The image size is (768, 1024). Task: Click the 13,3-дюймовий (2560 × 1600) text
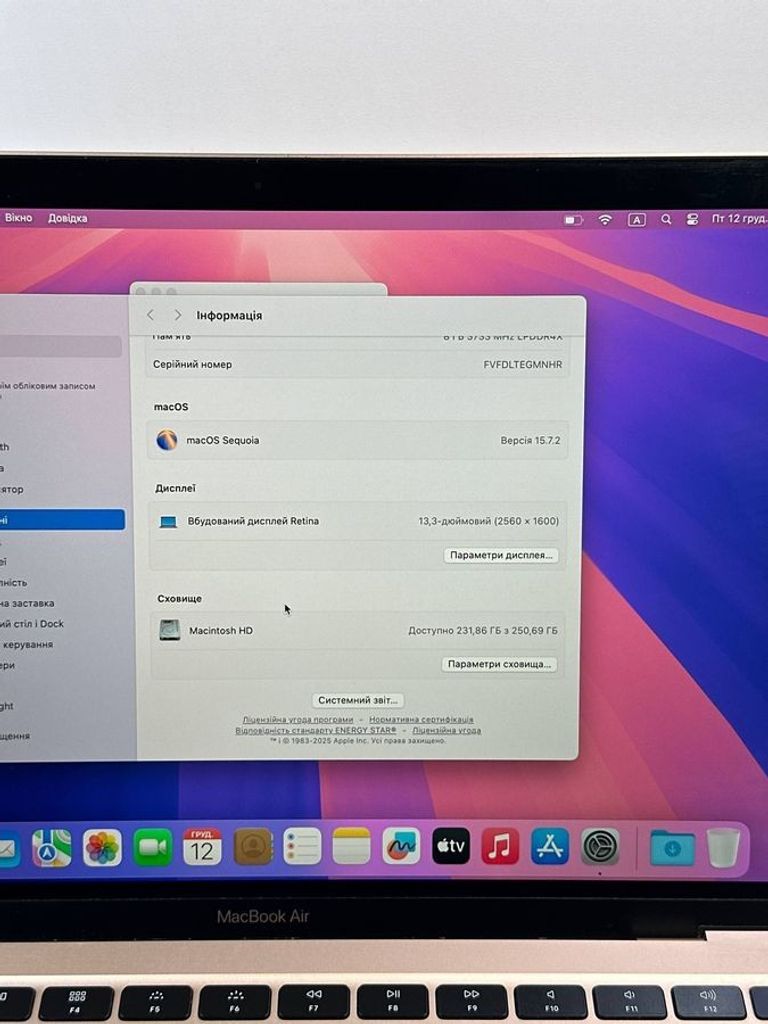[x=488, y=521]
